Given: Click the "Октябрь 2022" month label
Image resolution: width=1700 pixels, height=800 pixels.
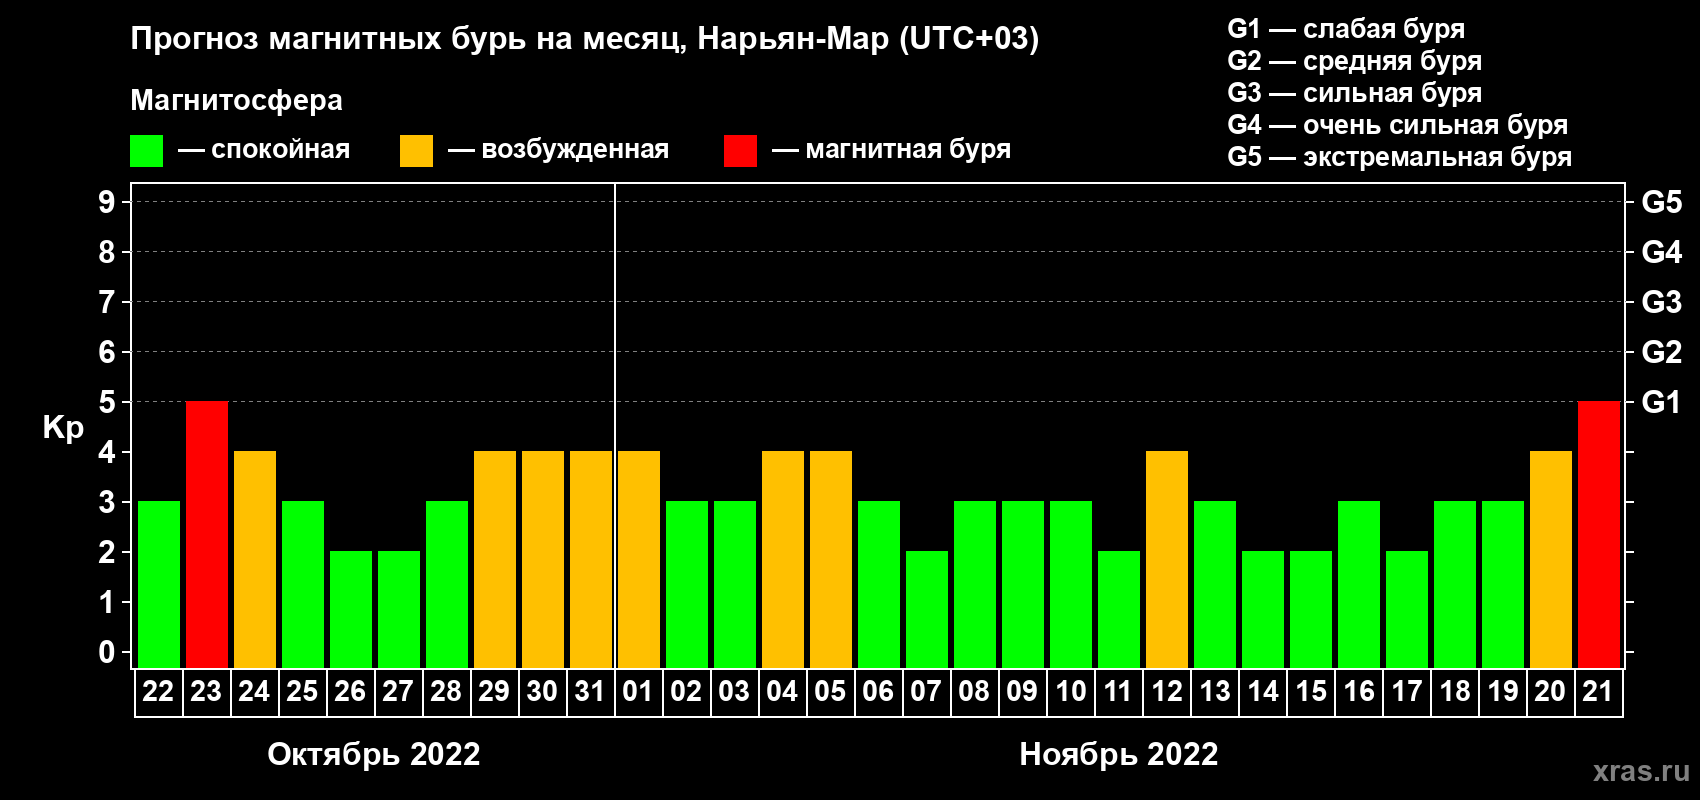Looking at the screenshot, I should click(374, 754).
